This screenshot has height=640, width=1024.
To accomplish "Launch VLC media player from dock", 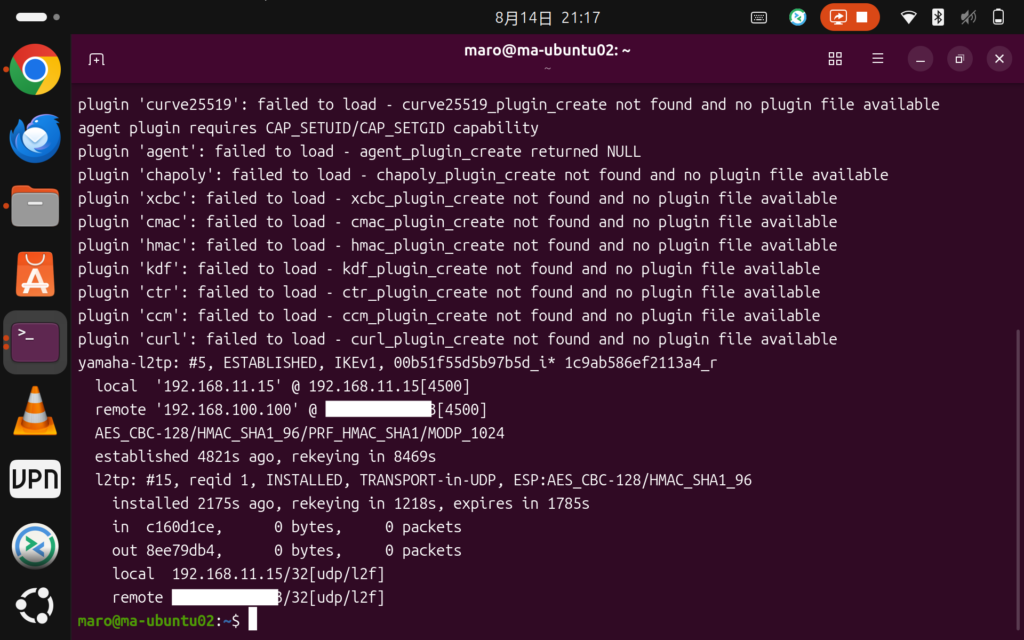I will [x=35, y=411].
